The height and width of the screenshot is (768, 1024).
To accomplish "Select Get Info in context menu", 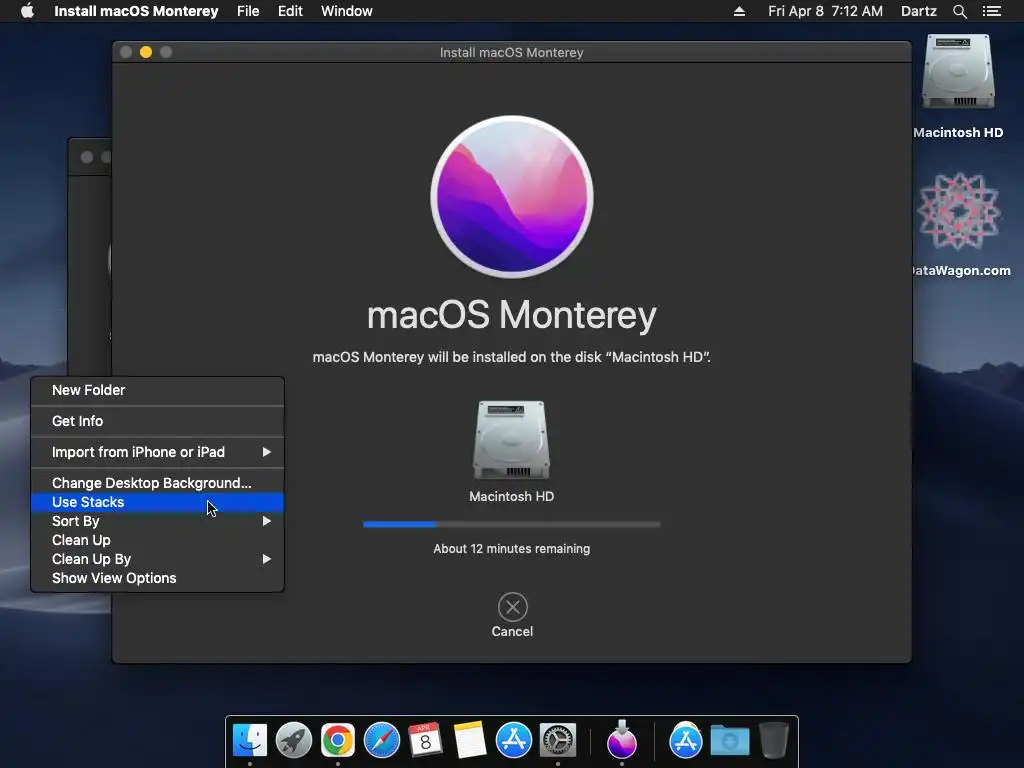I will click(x=157, y=421).
